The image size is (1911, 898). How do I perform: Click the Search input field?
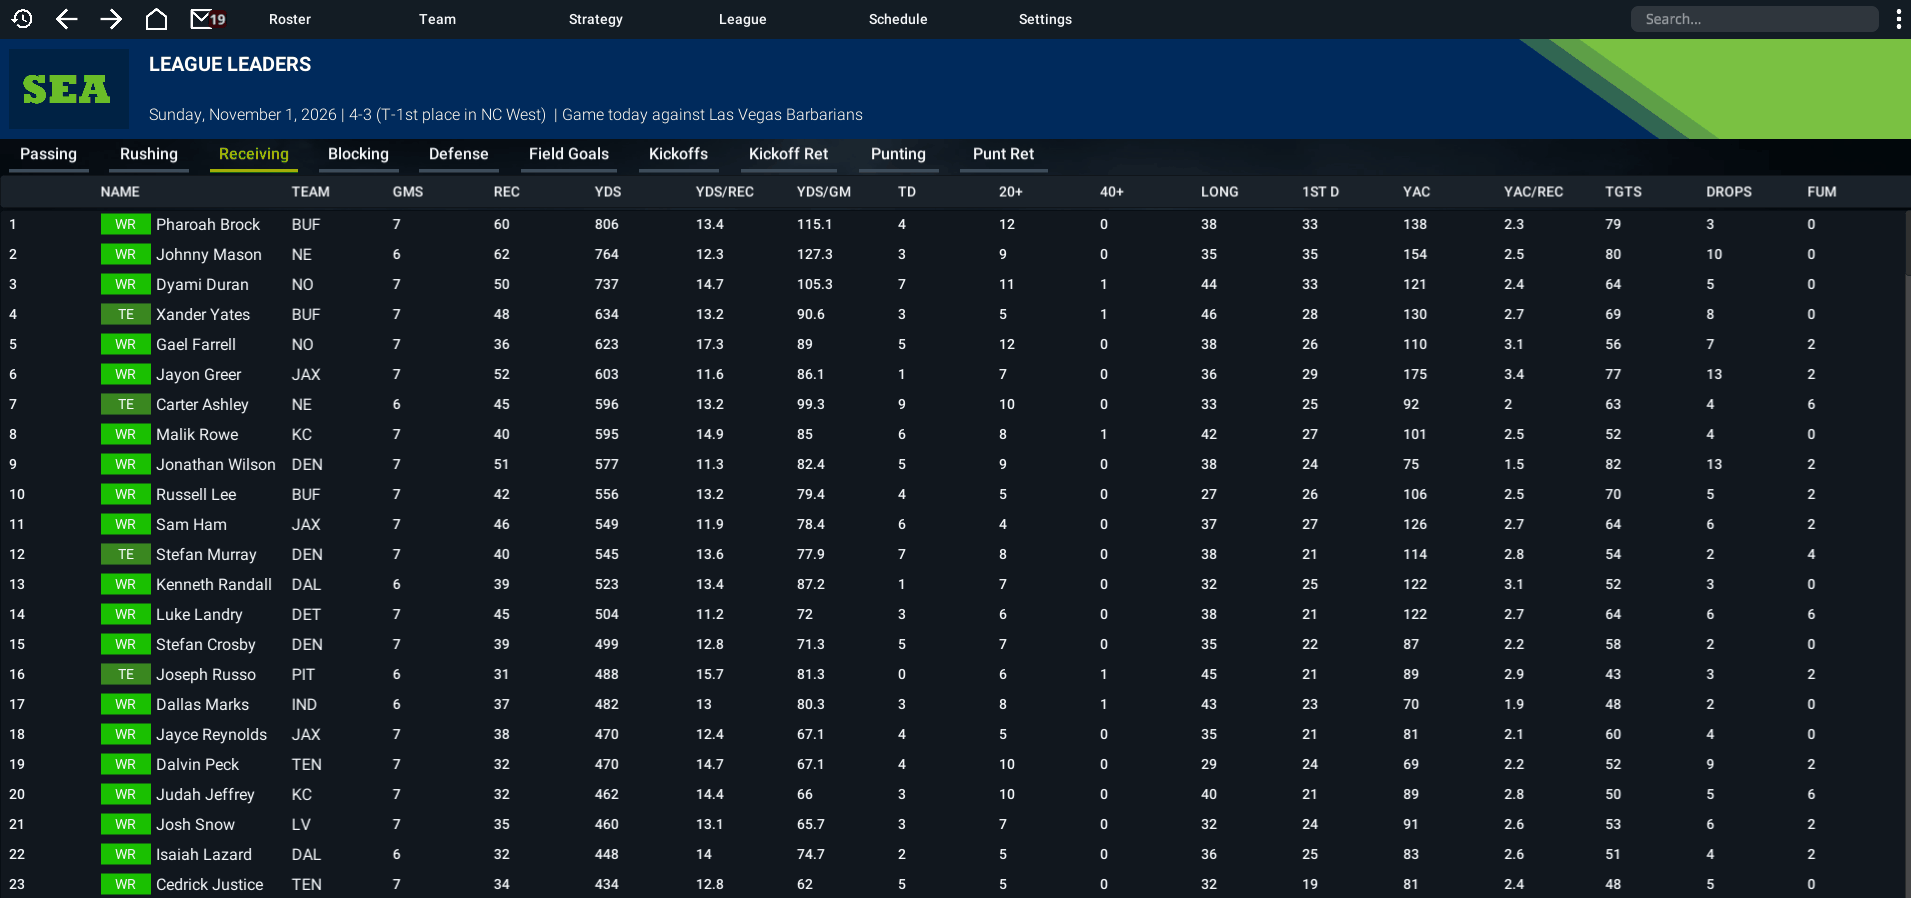tap(1754, 19)
